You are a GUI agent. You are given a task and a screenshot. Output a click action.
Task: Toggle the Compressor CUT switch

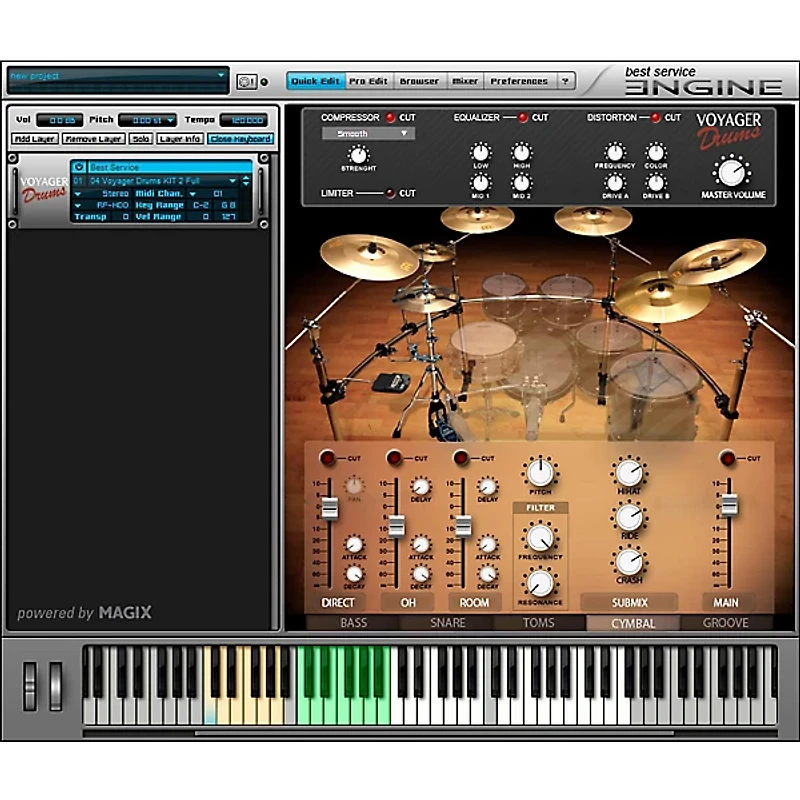(391, 117)
